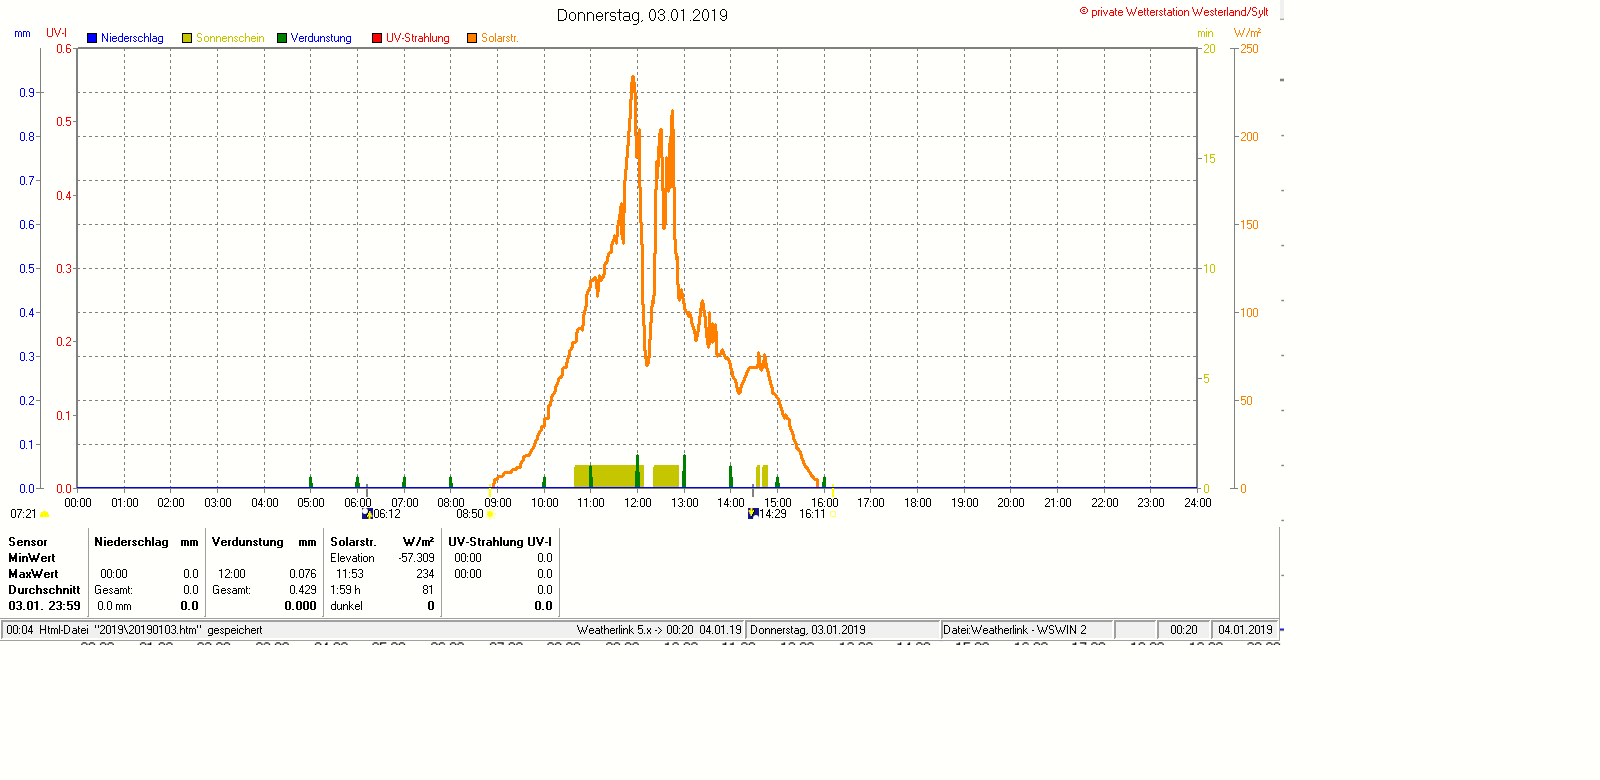Click the sunrise time 08:50 below the axis
Viewport: 1600px width, 780px height.
pos(470,514)
